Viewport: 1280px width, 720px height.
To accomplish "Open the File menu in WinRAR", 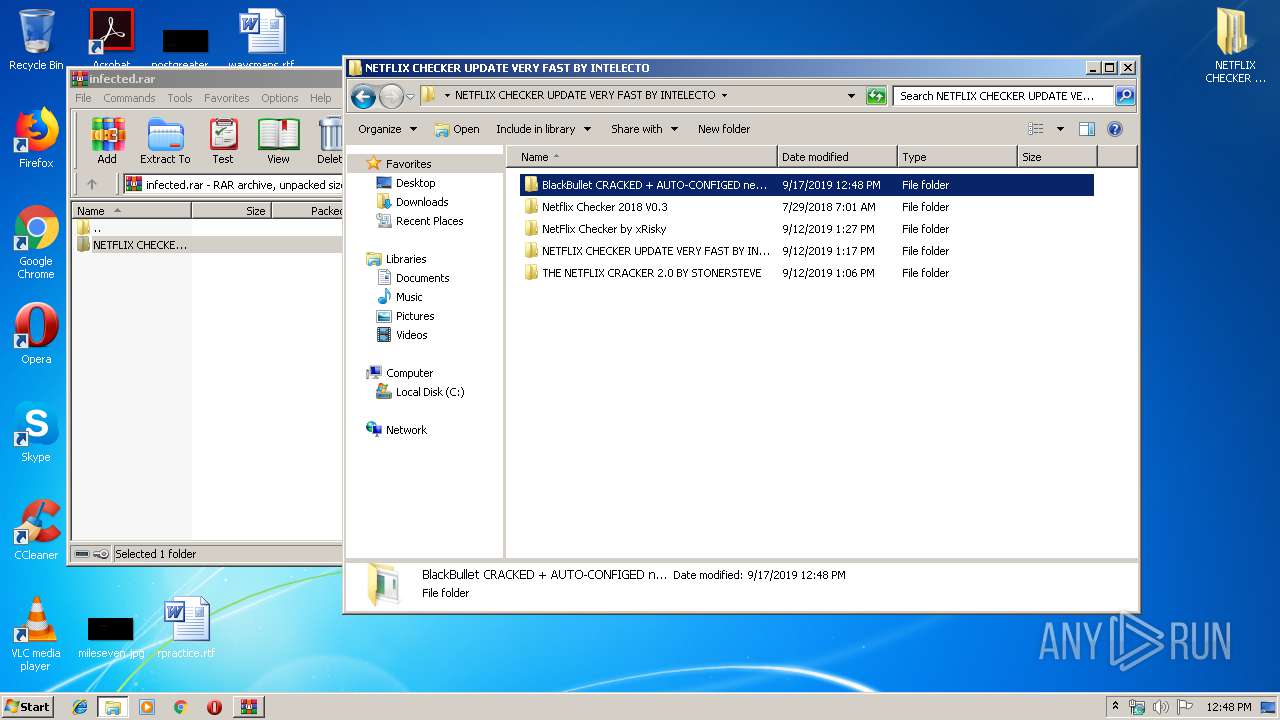I will pos(83,98).
